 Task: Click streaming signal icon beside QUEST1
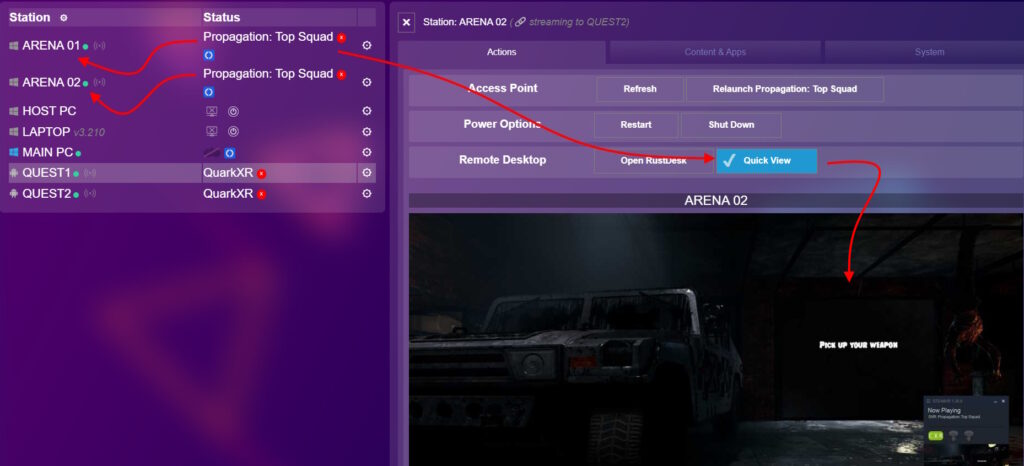point(90,174)
